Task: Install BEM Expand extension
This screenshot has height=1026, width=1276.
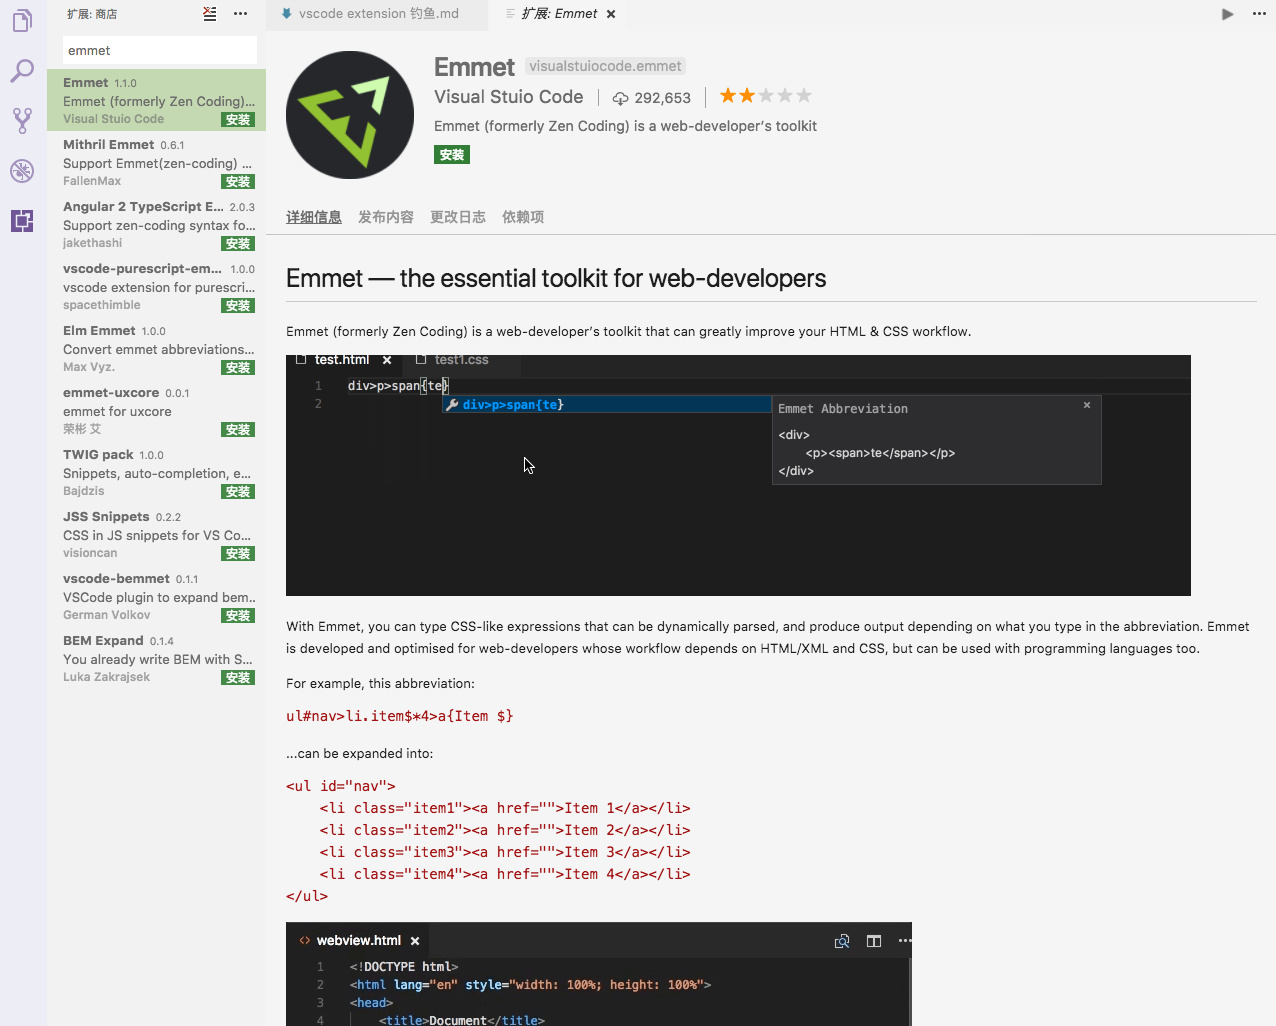Action: pyautogui.click(x=238, y=678)
